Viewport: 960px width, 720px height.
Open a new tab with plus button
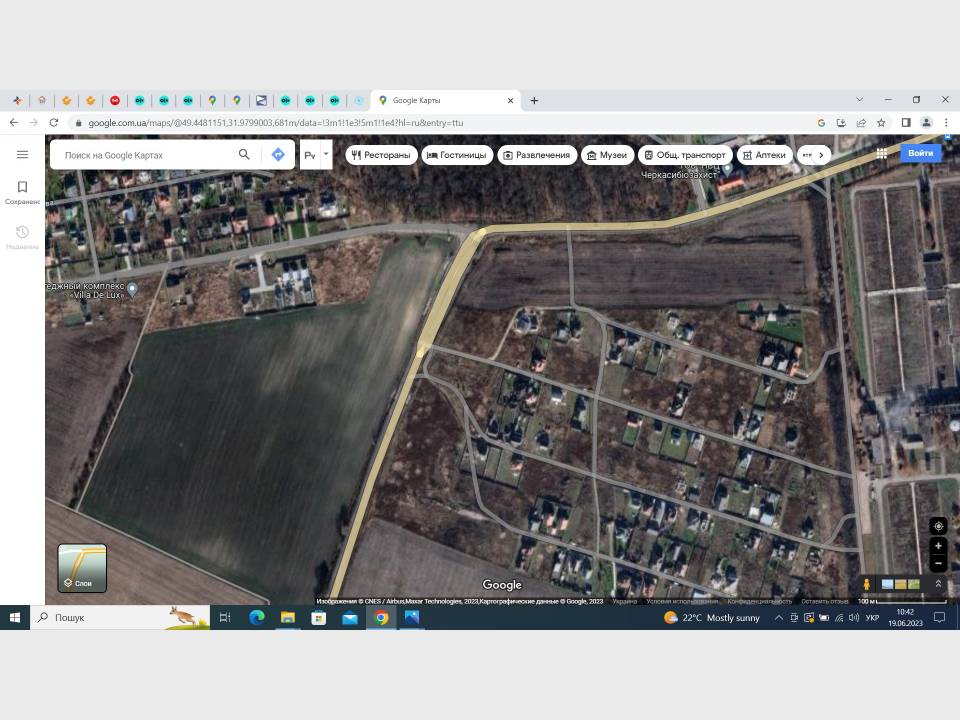(x=534, y=100)
